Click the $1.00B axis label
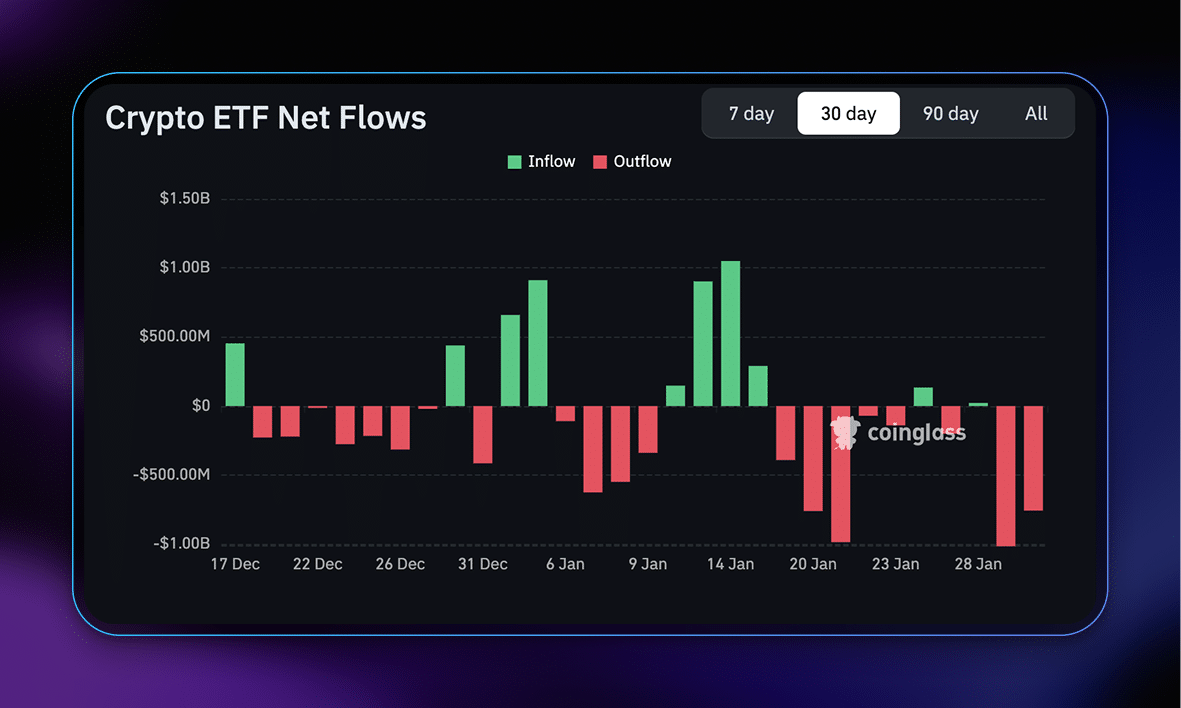The height and width of the screenshot is (708, 1181). tap(186, 267)
